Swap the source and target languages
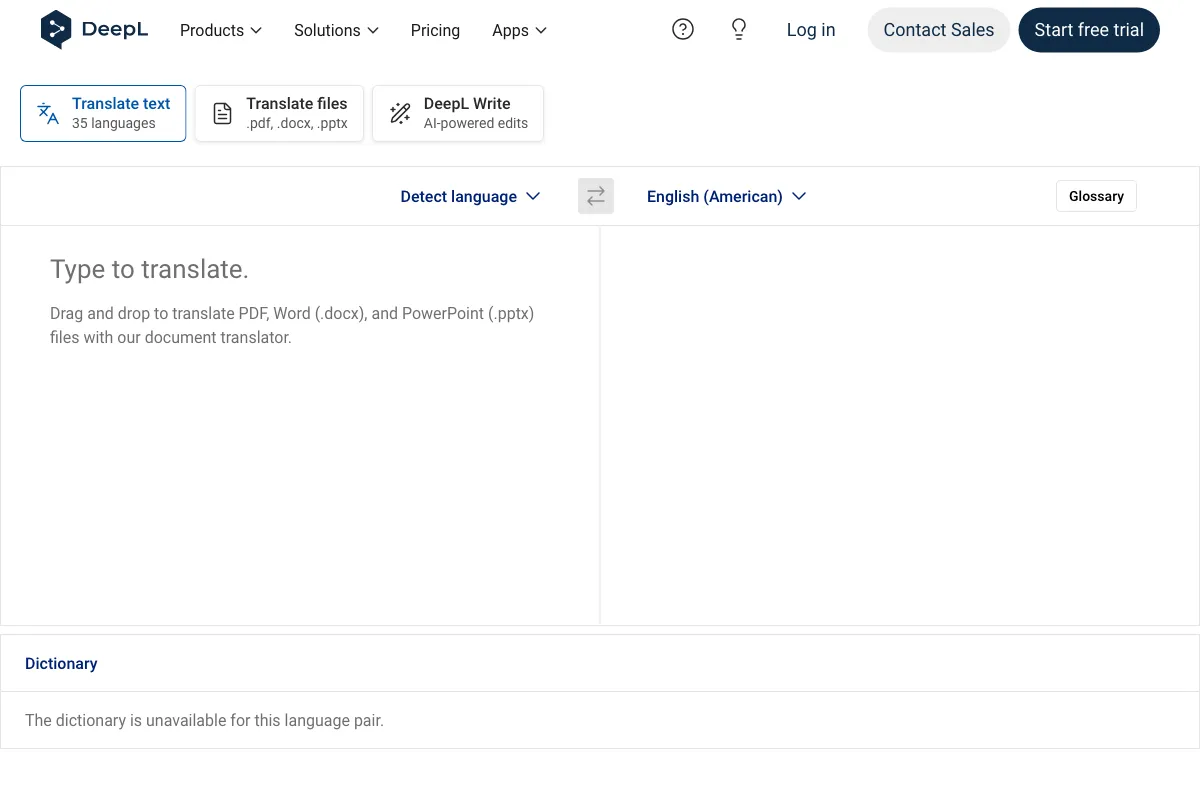The image size is (1200, 800). [x=595, y=196]
